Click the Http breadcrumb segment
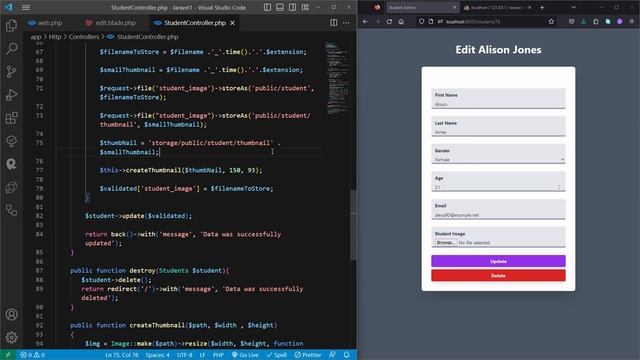This screenshot has height=360, width=640. pos(55,37)
